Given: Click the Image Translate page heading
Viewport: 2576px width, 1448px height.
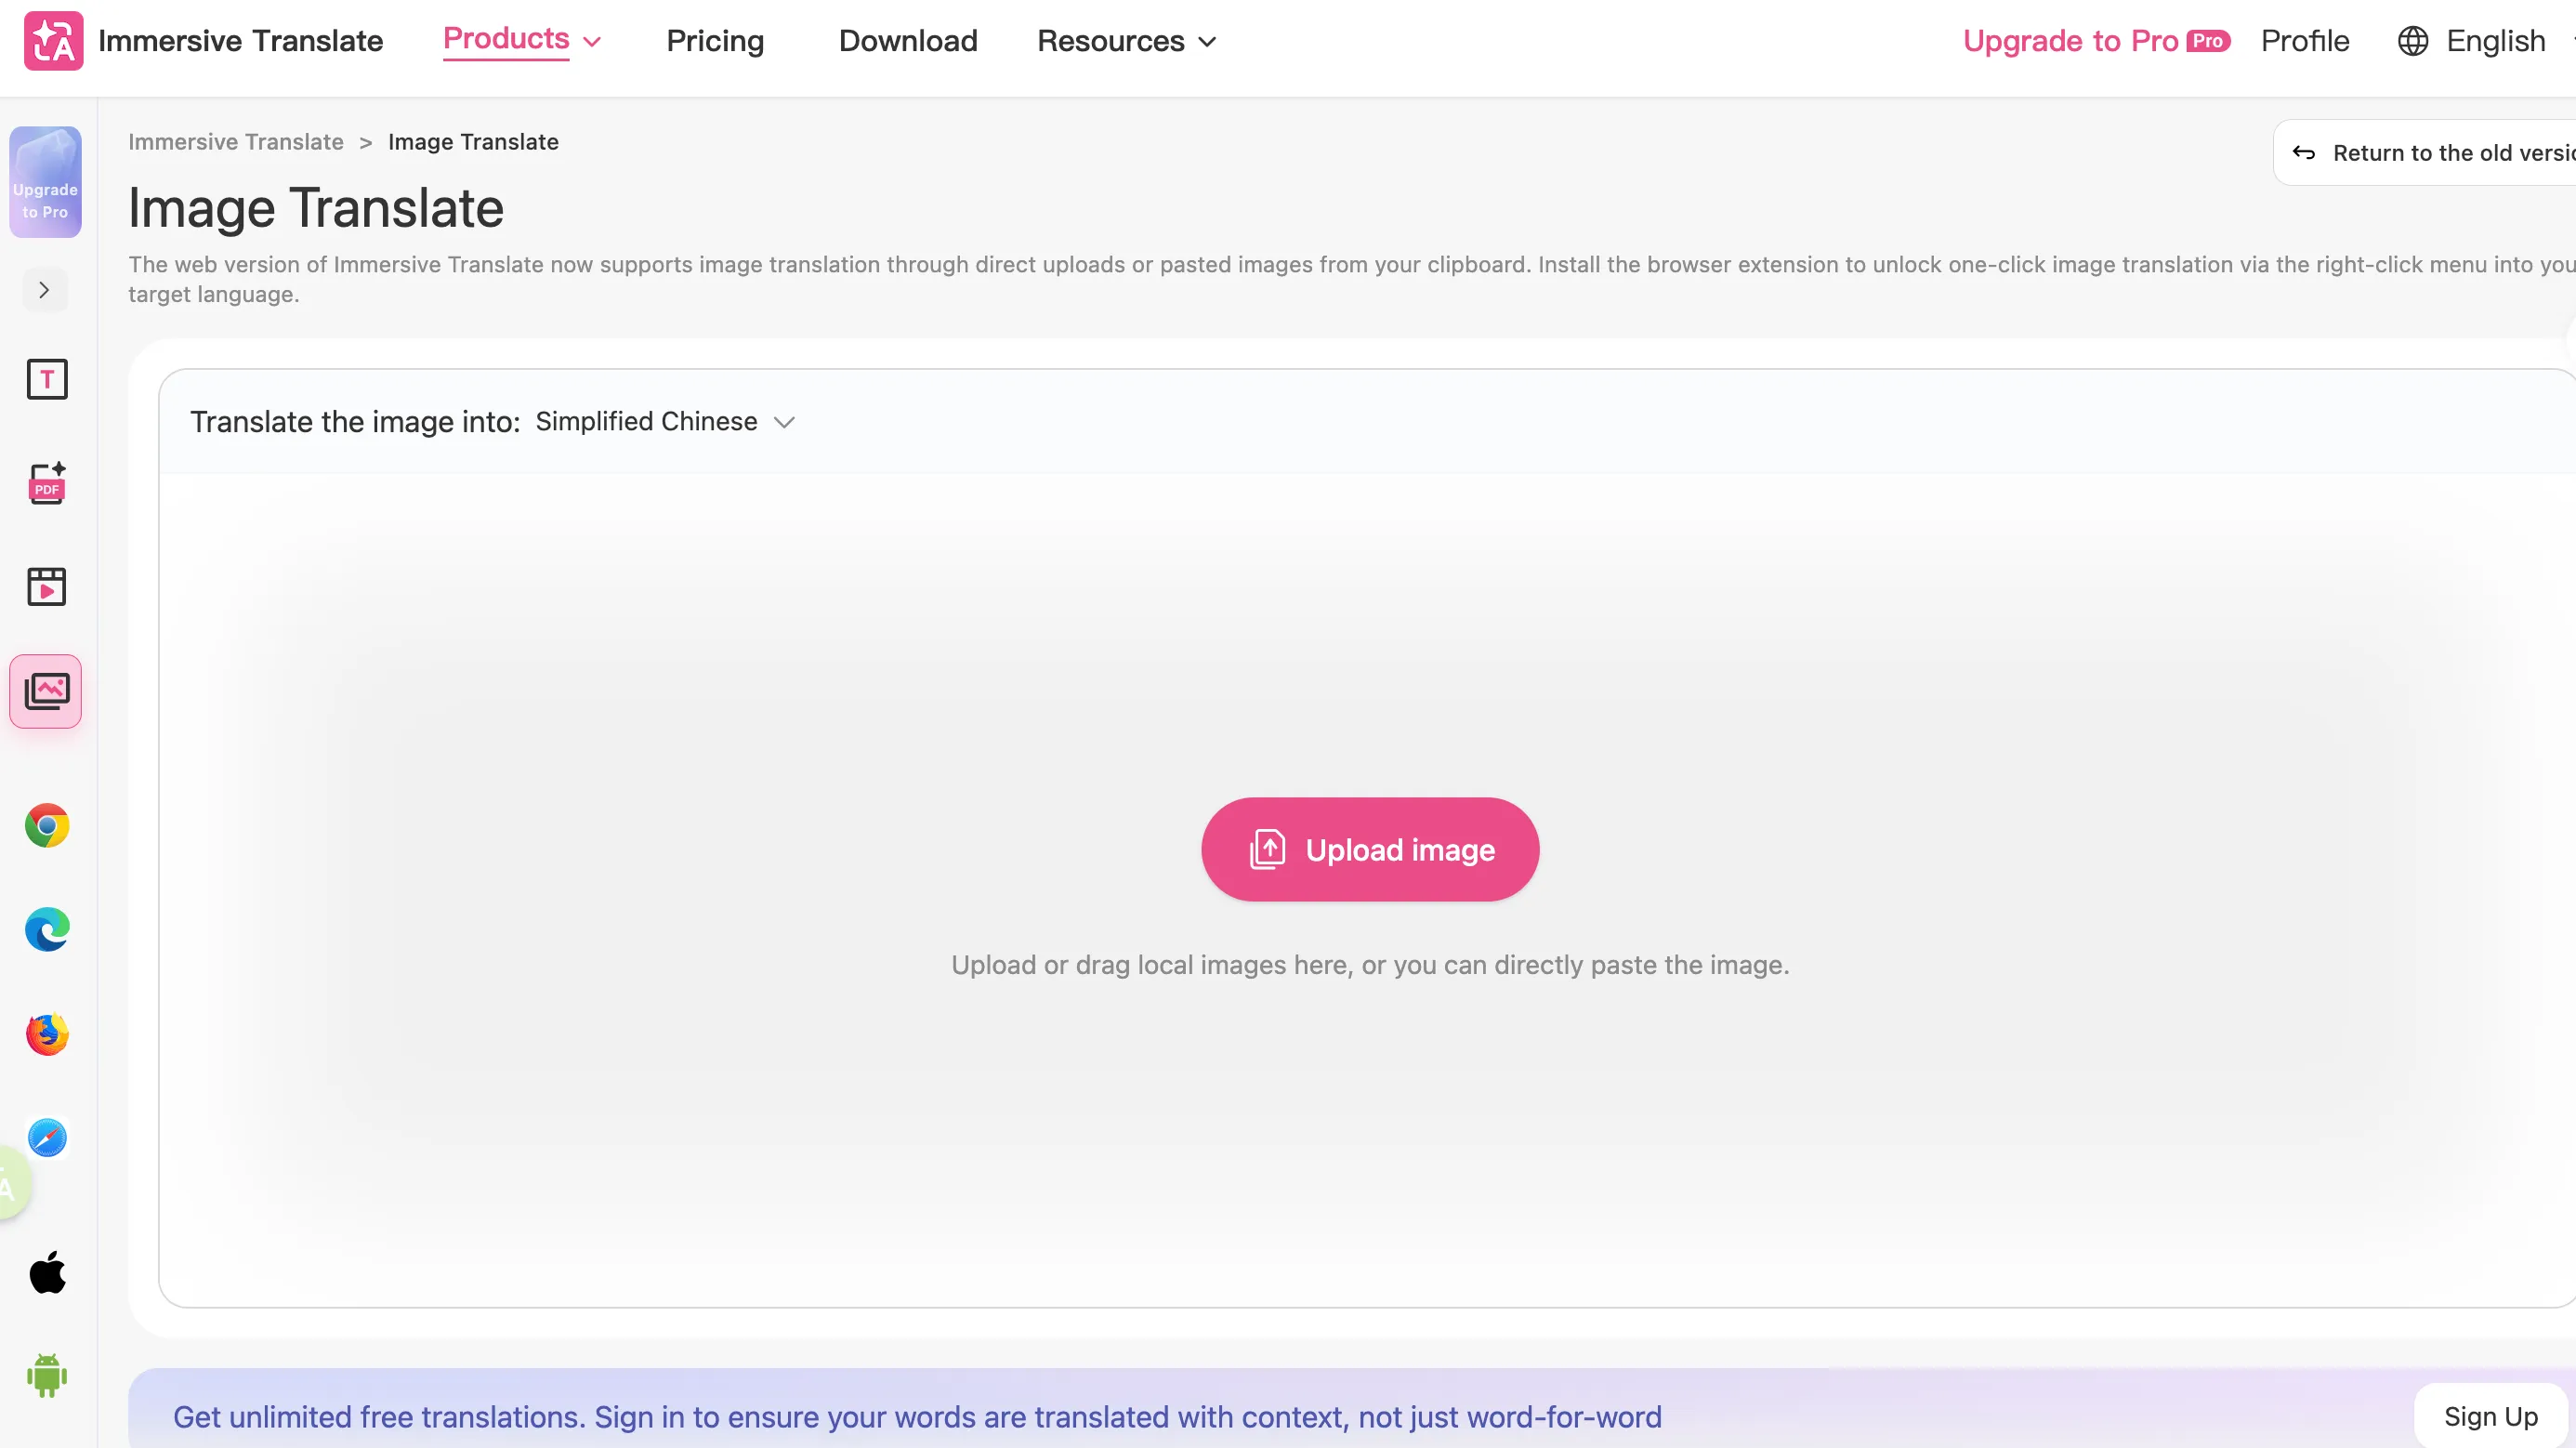Looking at the screenshot, I should [316, 208].
